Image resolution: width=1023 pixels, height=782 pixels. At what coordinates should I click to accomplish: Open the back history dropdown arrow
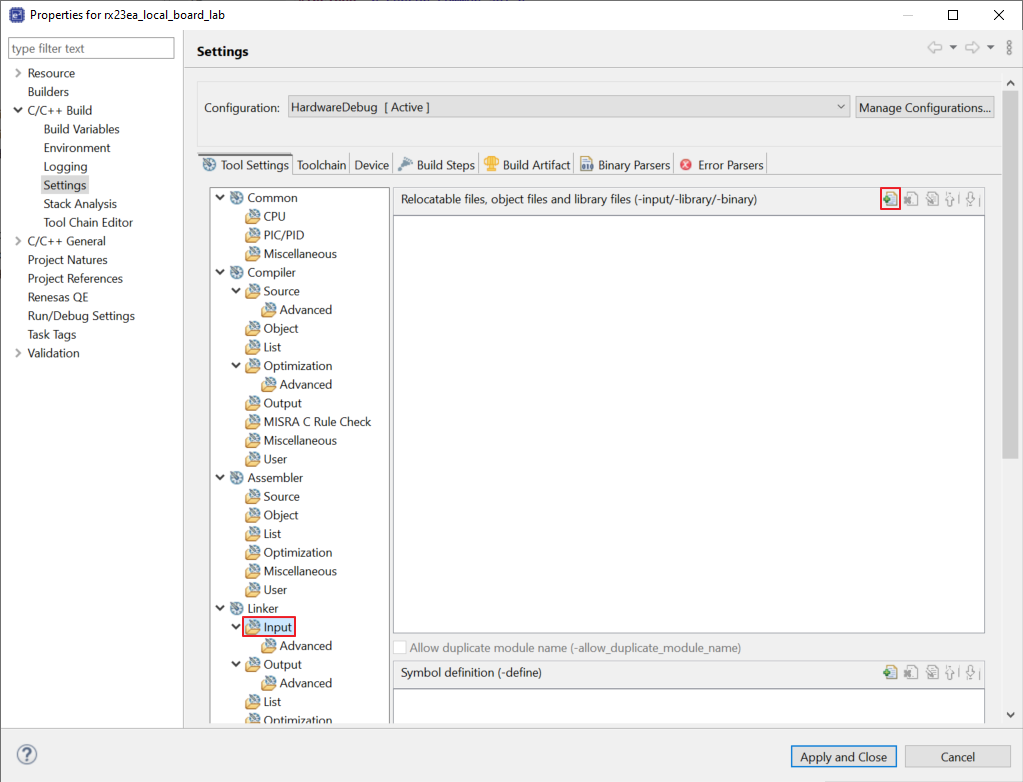coord(953,48)
